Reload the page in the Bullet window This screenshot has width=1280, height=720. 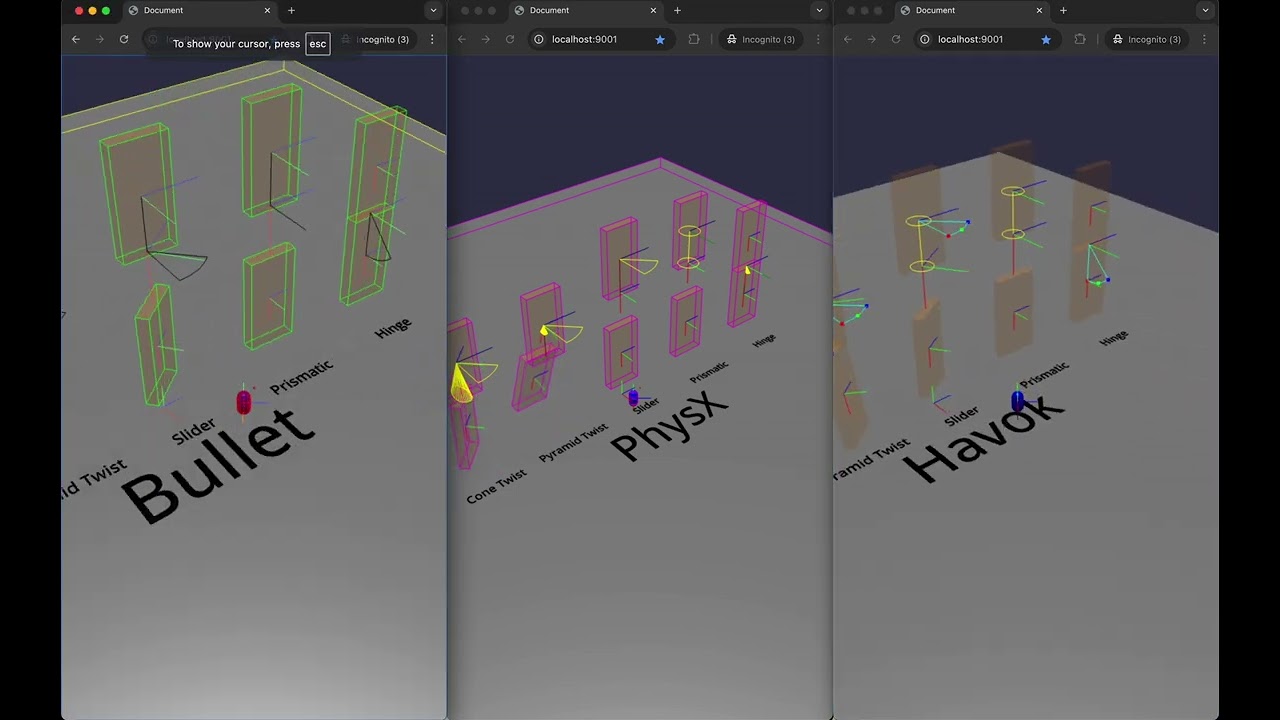point(123,39)
